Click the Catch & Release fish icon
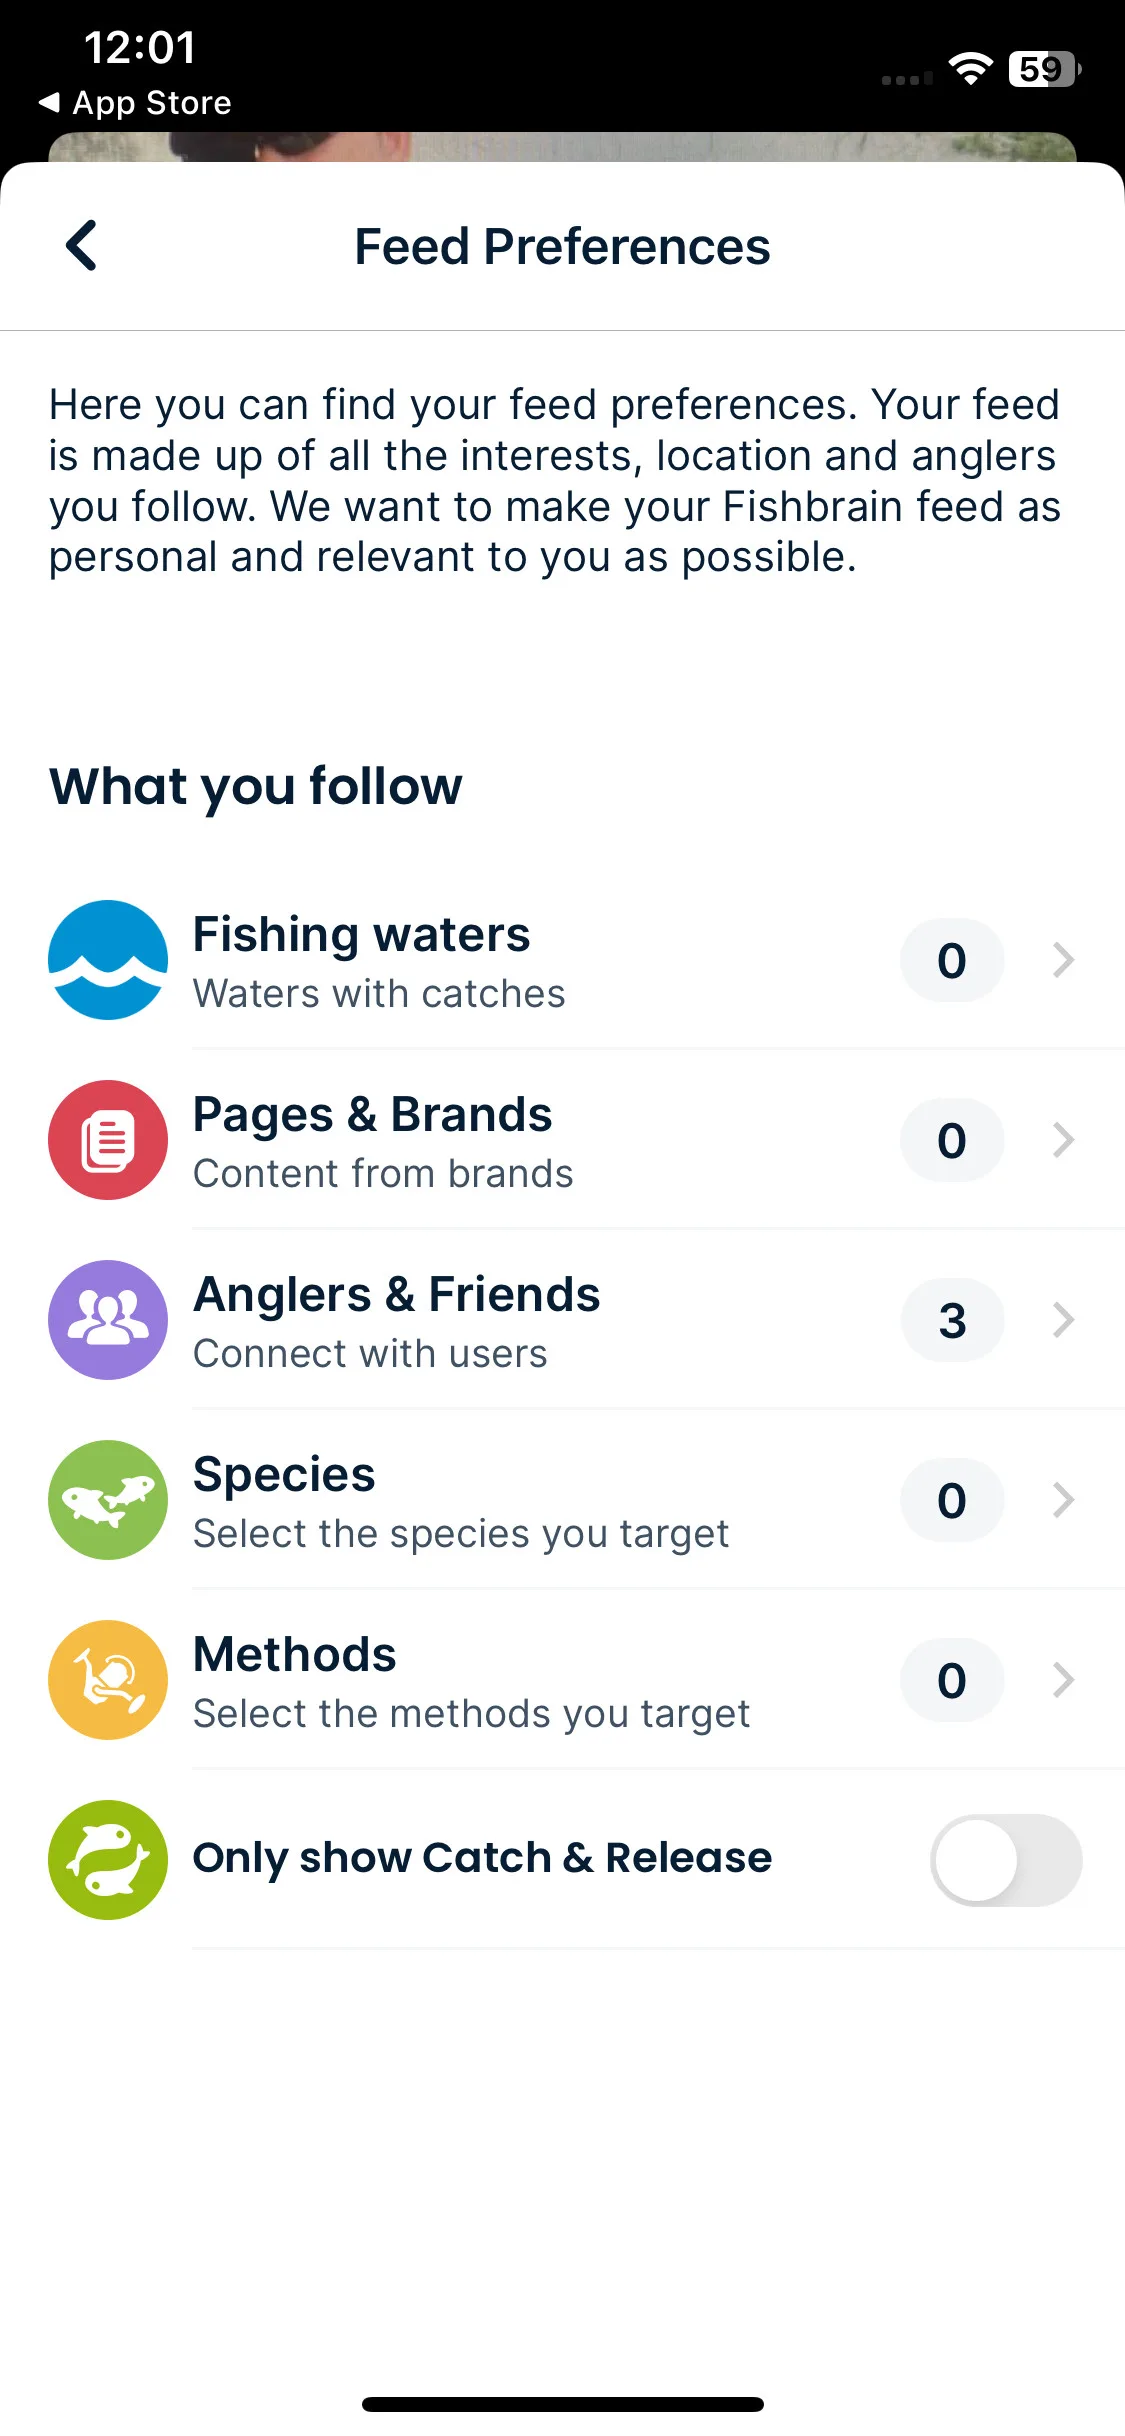This screenshot has height=2436, width=1125. pyautogui.click(x=108, y=1860)
